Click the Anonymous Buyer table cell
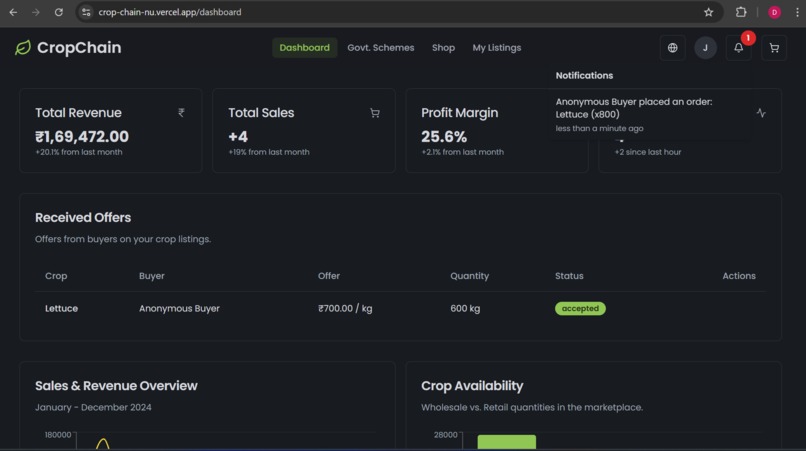This screenshot has width=806, height=451. click(x=179, y=309)
